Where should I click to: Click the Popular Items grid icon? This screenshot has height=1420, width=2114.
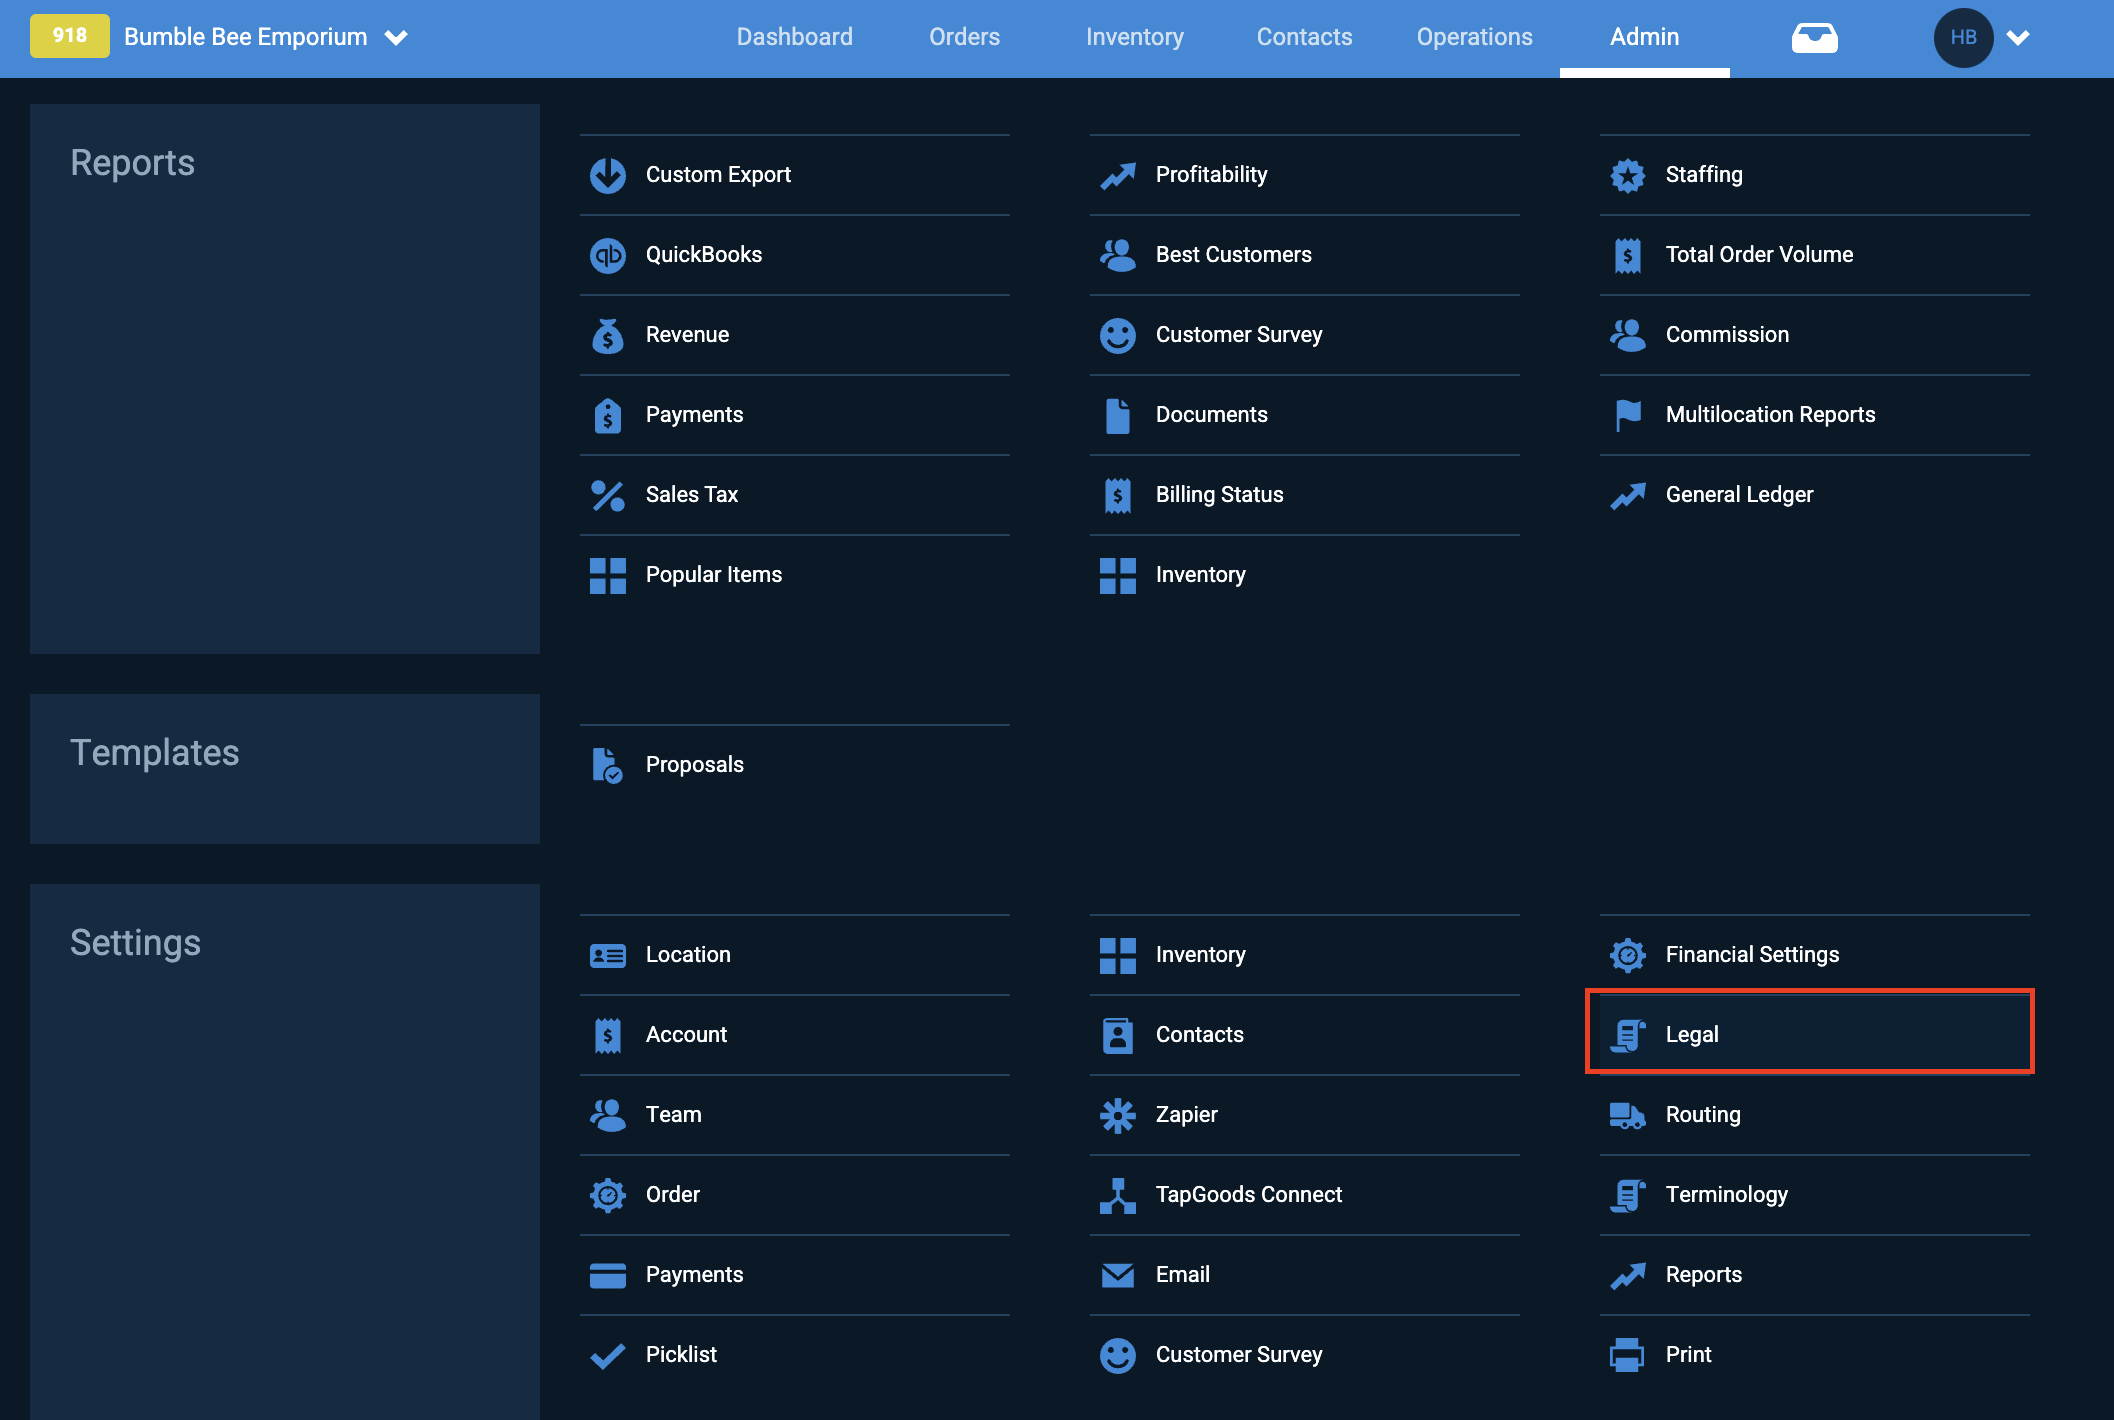608,575
